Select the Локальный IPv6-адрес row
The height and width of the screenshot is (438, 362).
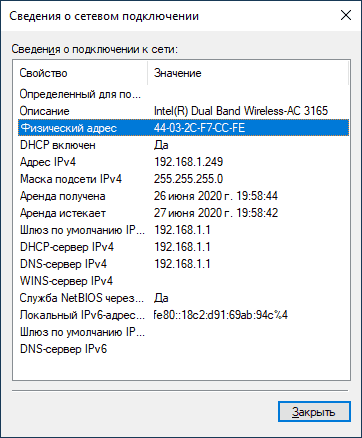[x=183, y=315]
